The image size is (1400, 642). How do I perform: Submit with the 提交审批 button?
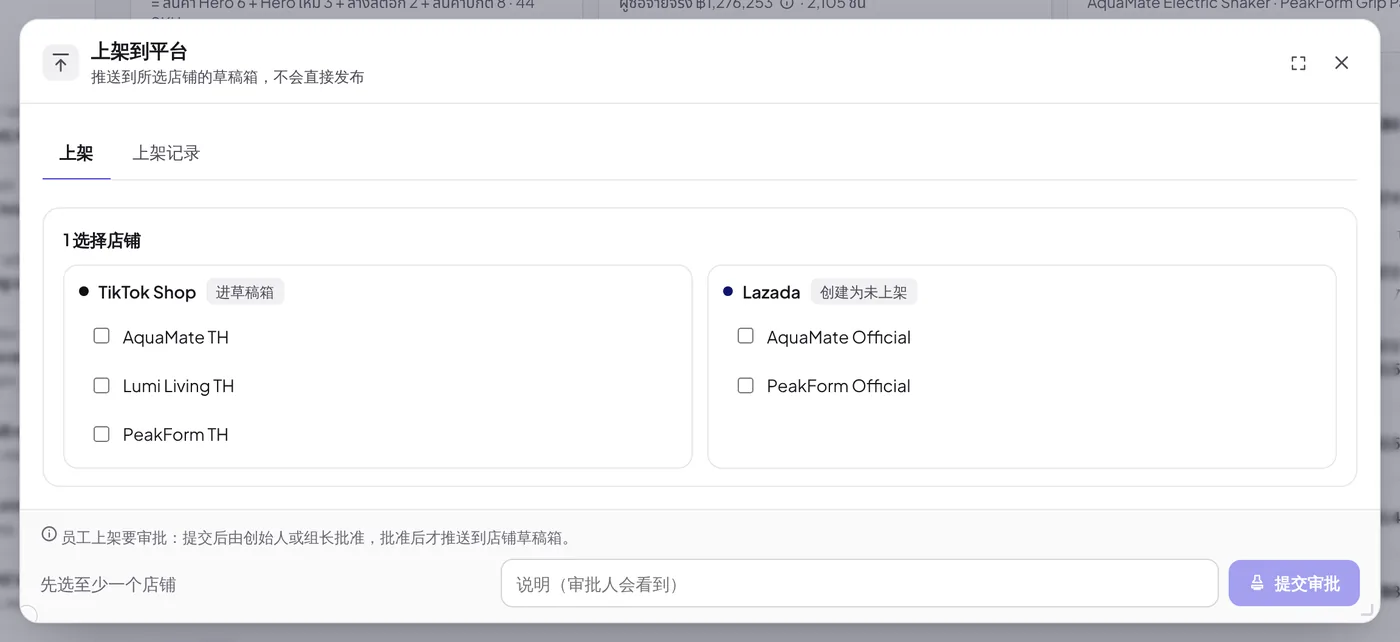click(x=1294, y=583)
